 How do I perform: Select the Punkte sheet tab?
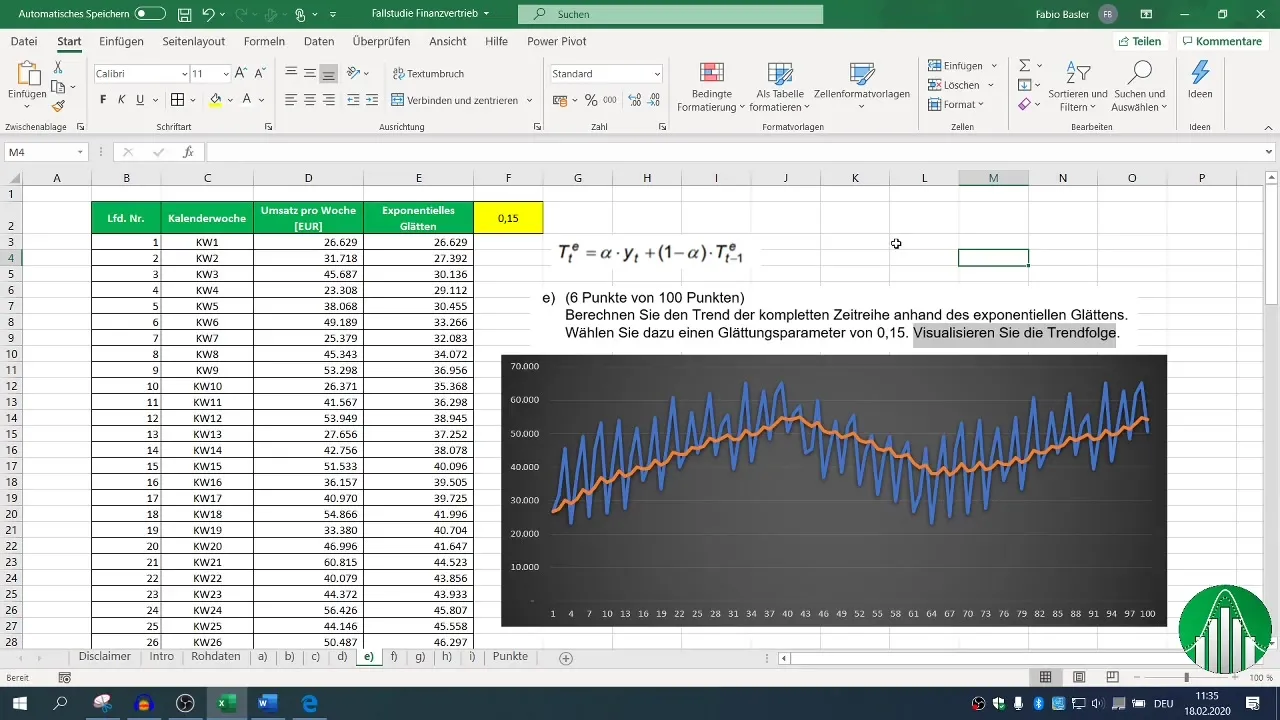[x=510, y=657]
